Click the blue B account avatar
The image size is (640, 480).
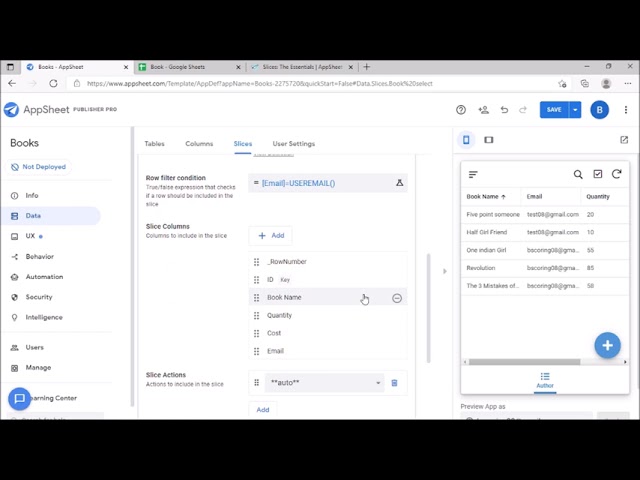(599, 110)
